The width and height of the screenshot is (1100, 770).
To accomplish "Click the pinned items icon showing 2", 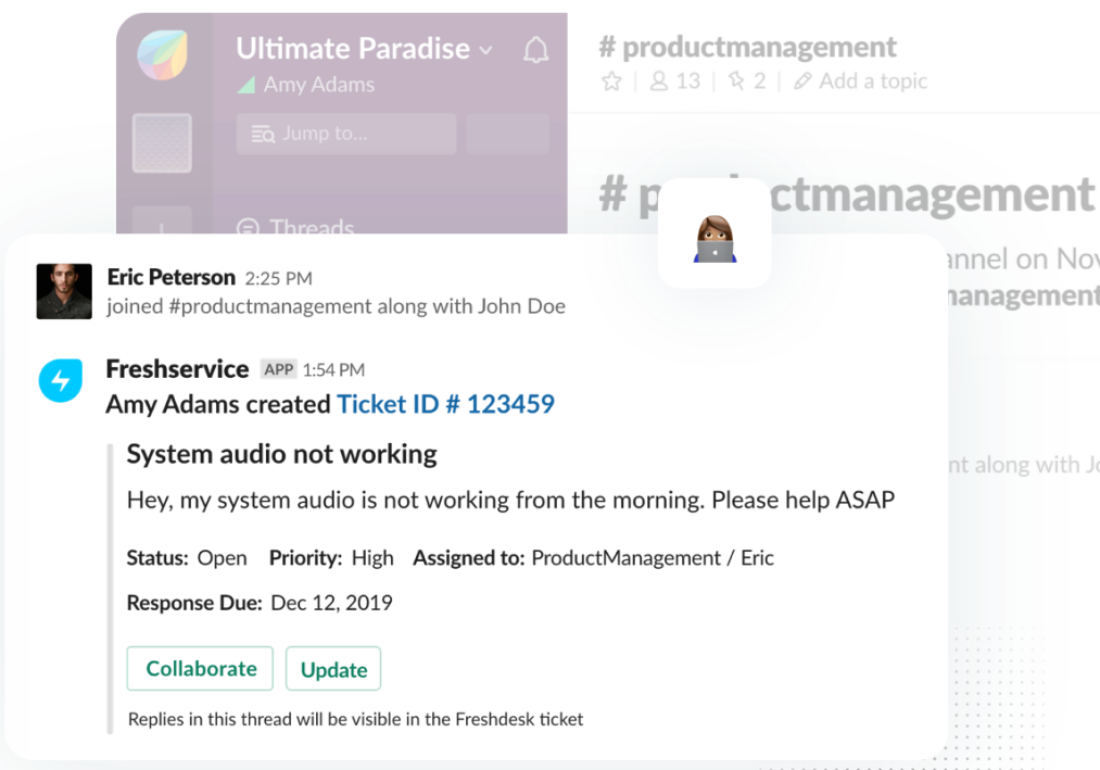I will coord(745,81).
